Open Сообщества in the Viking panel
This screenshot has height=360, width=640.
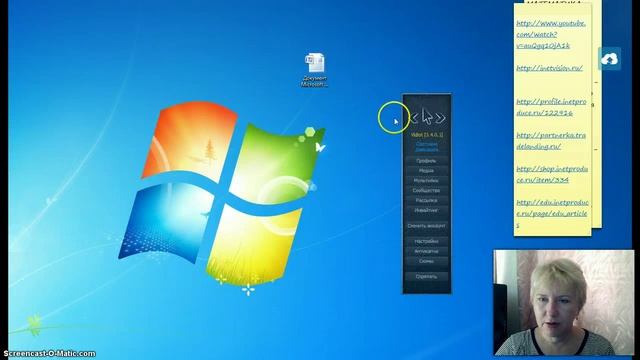(x=427, y=191)
